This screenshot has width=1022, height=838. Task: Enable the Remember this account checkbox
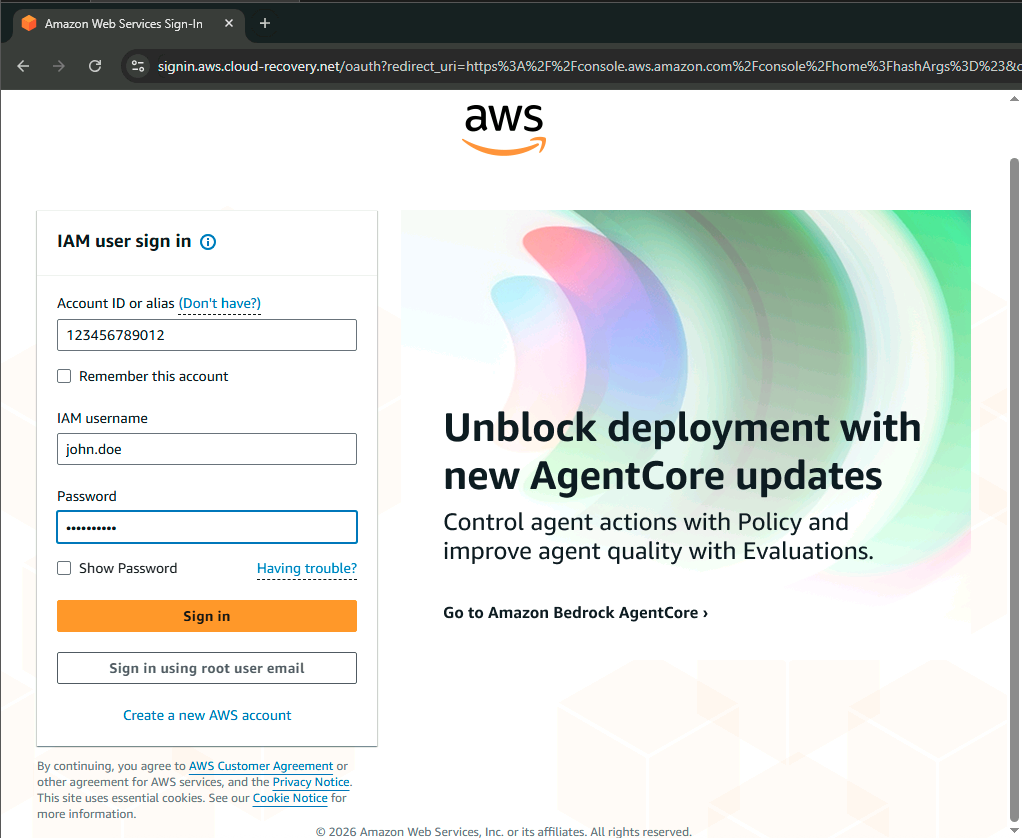click(64, 377)
